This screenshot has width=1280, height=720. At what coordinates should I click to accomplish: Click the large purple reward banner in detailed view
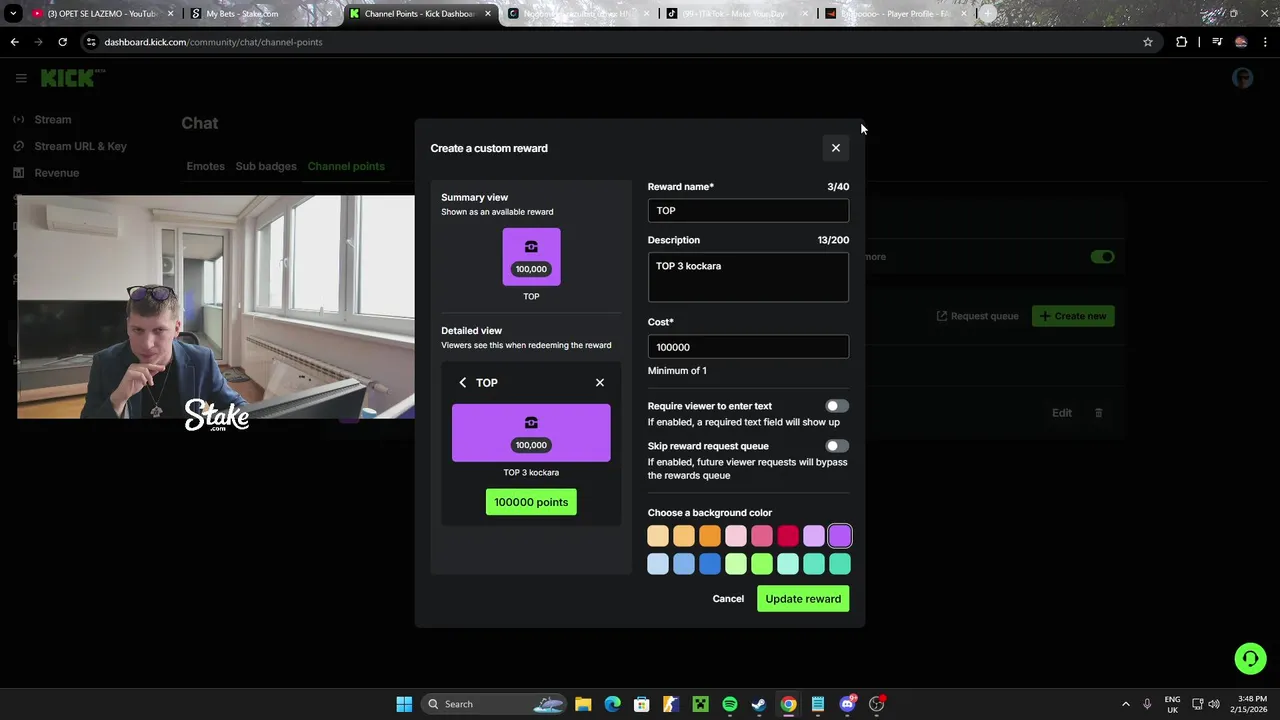point(531,433)
